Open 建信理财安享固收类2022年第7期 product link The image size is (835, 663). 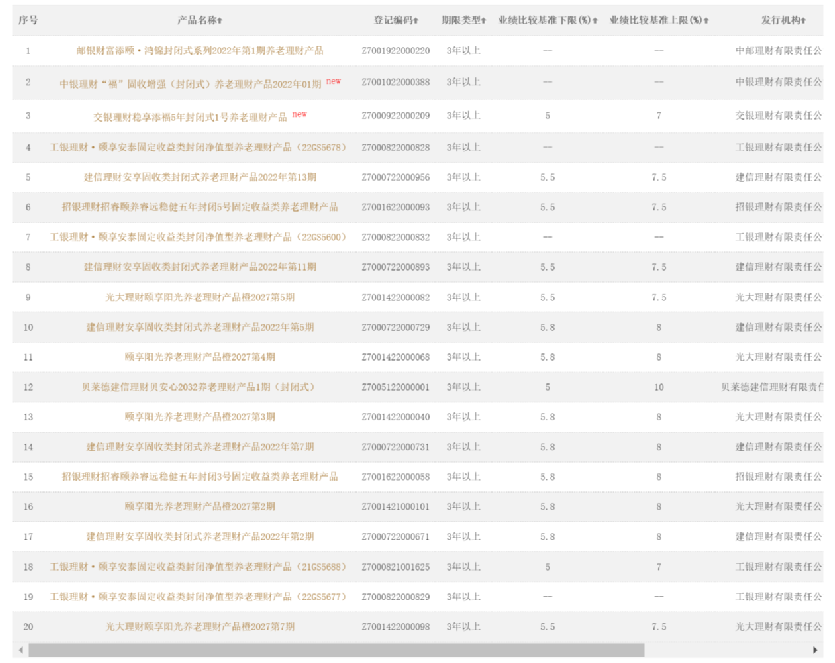click(200, 447)
